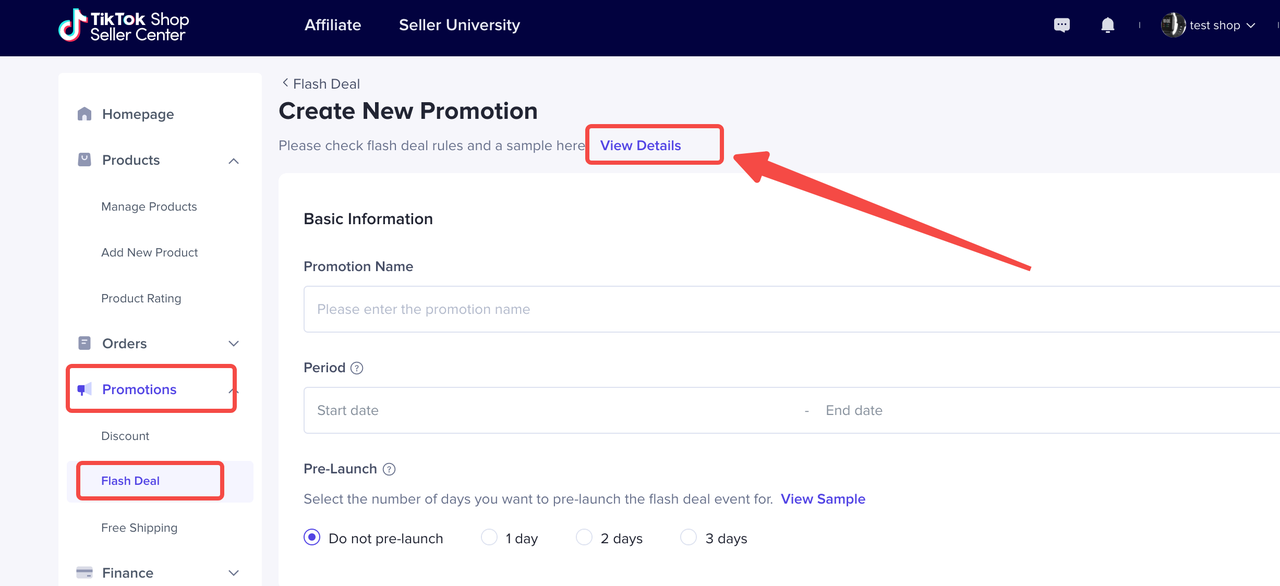Go back to Flash Deal breadcrumb
1280x586 pixels.
click(320, 84)
